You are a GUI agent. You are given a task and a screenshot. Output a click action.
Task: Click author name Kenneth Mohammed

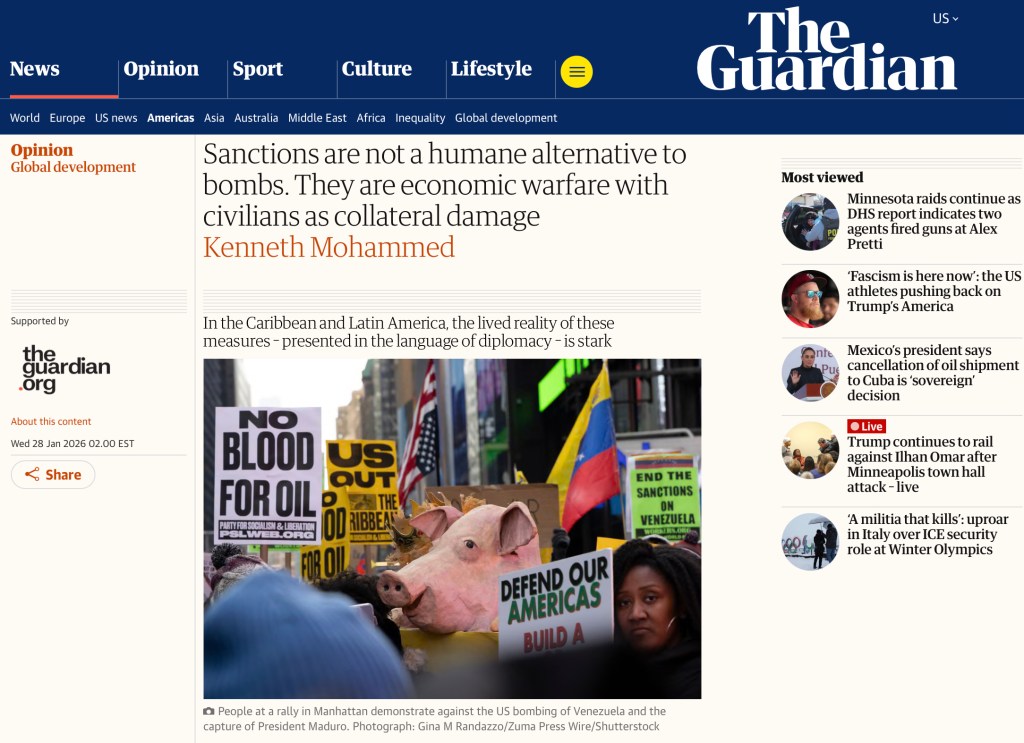(328, 247)
